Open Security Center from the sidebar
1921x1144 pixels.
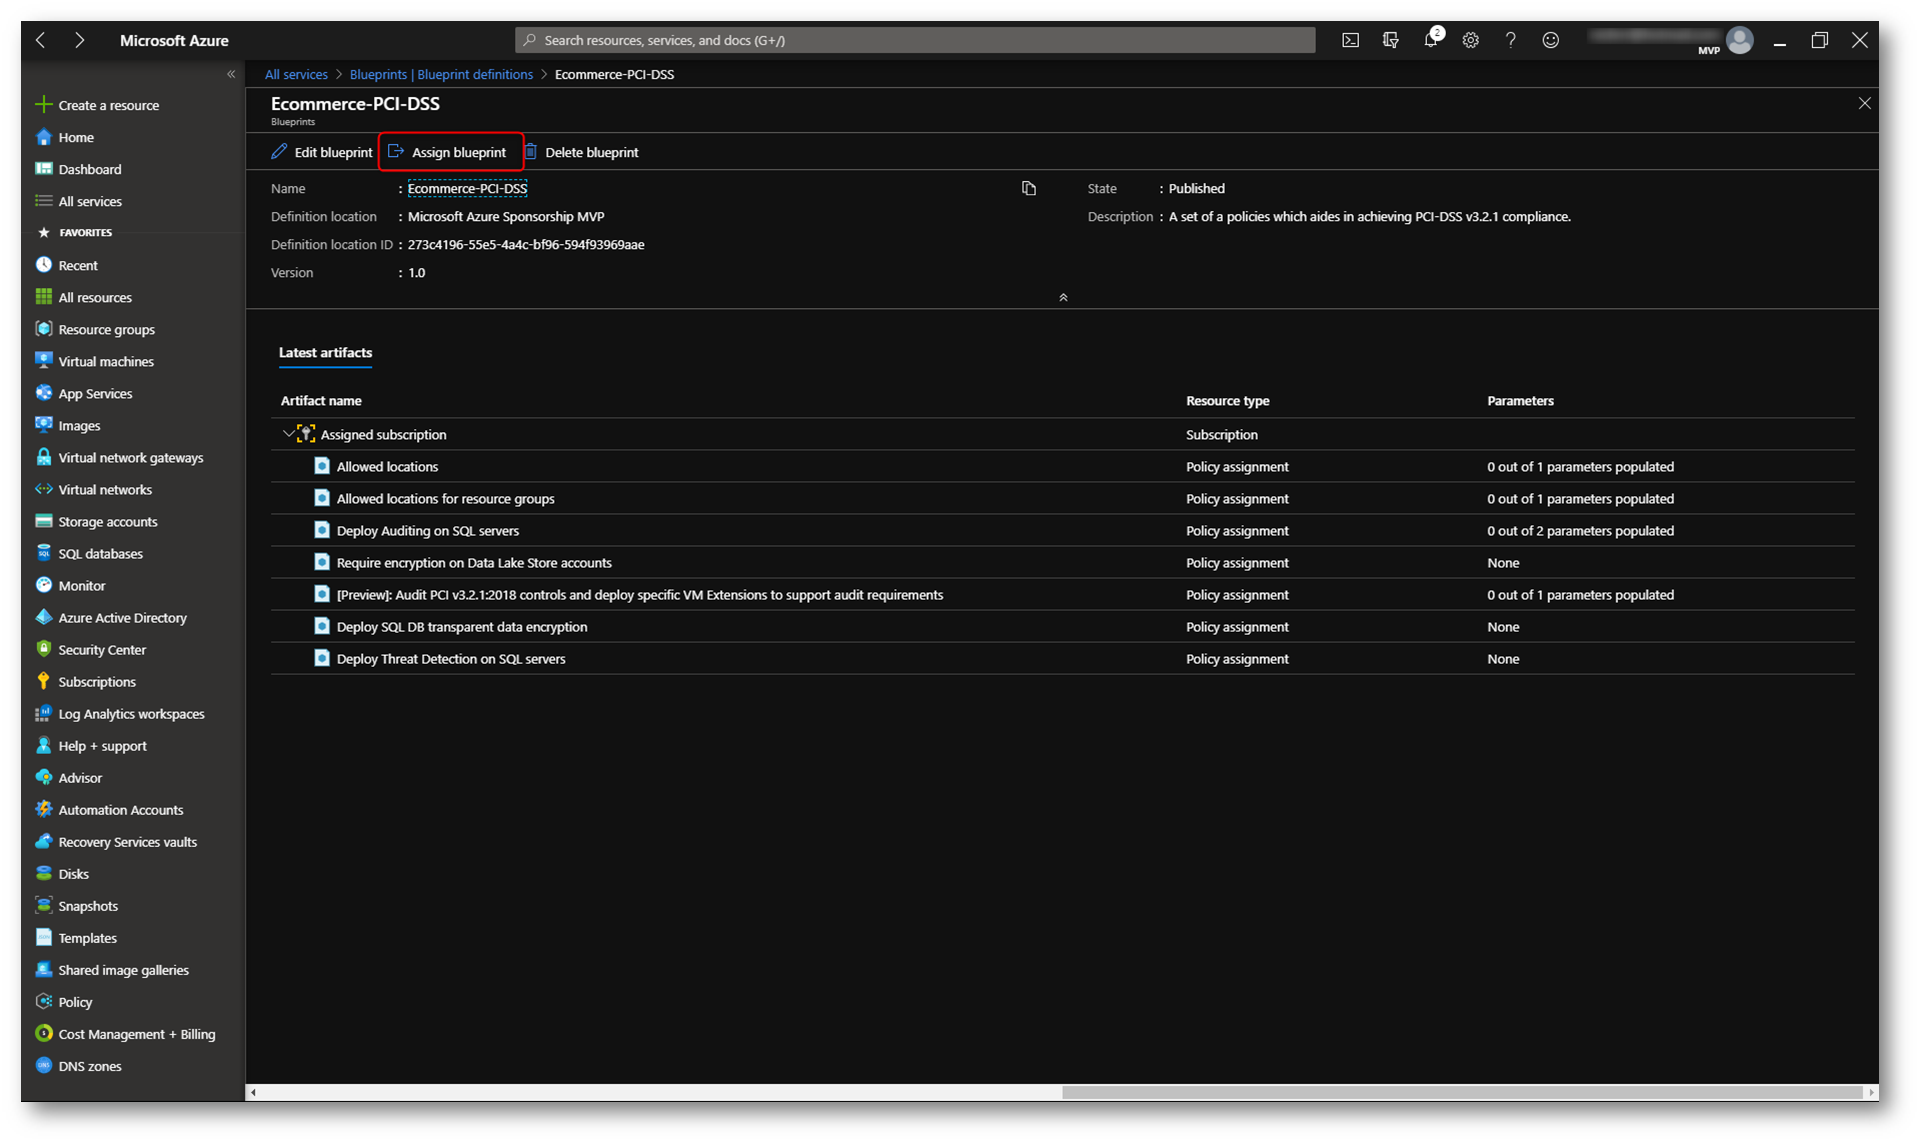click(x=101, y=649)
